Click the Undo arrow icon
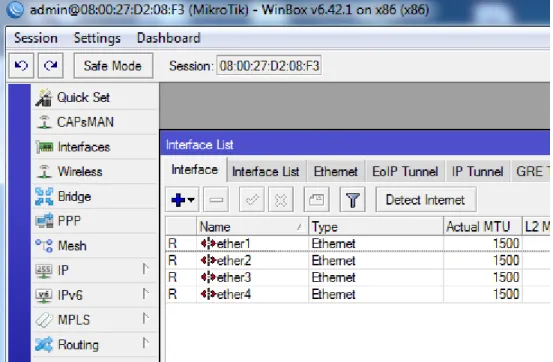Screen dimensions: 553x362 tap(21, 66)
